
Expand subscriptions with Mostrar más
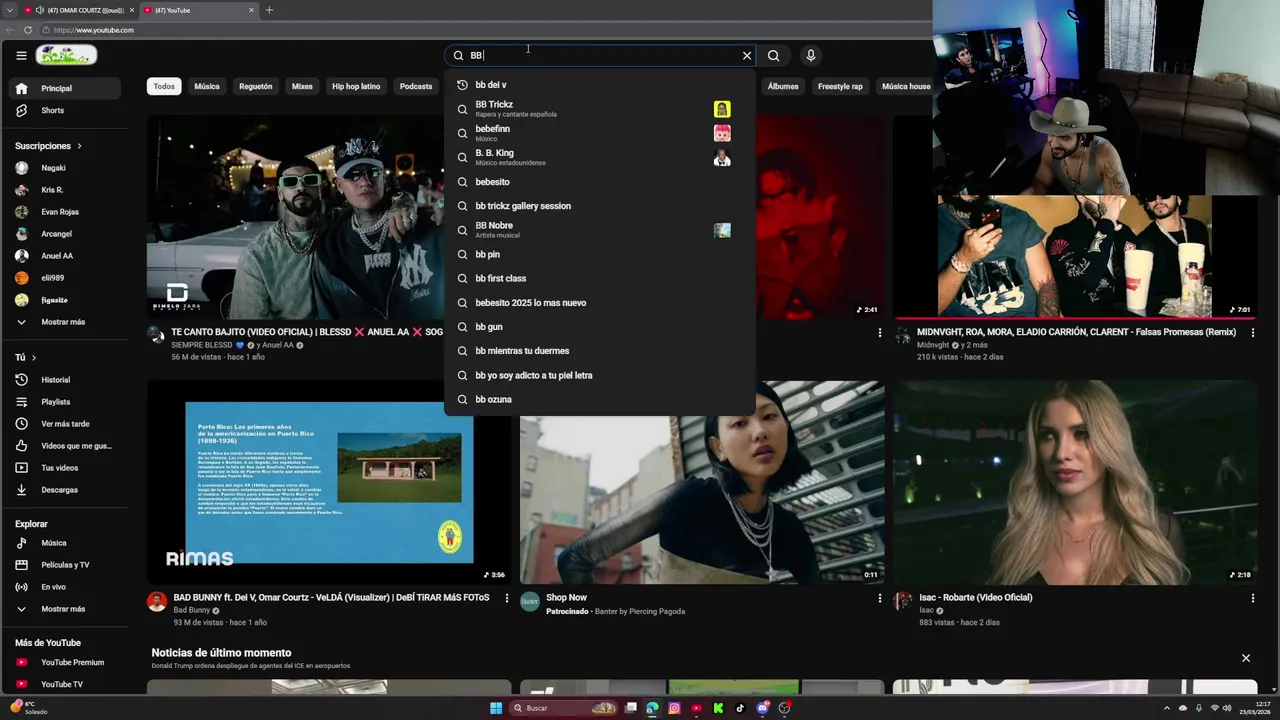[64, 322]
